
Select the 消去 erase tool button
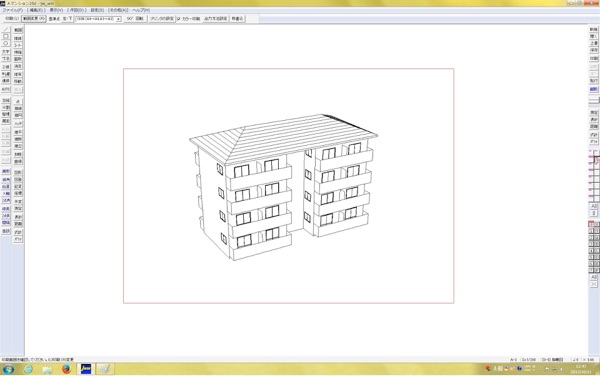pyautogui.click(x=18, y=67)
